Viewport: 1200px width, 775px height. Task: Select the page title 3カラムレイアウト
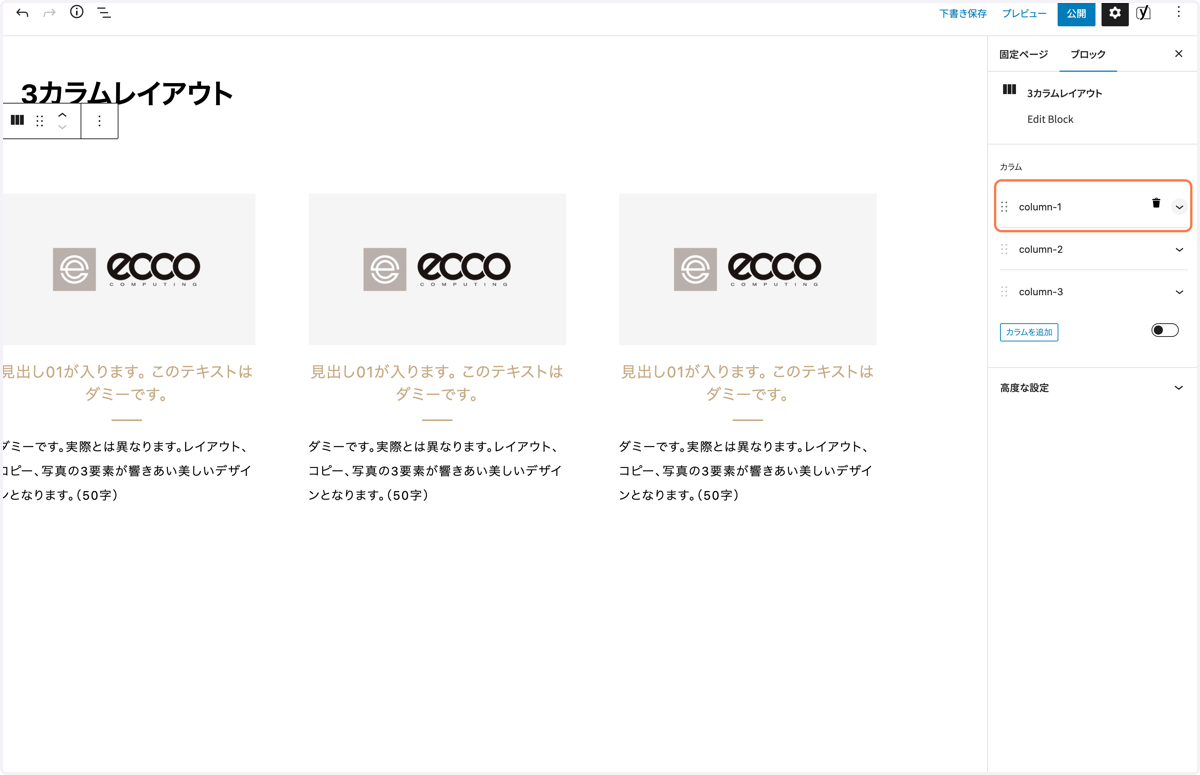pos(127,94)
